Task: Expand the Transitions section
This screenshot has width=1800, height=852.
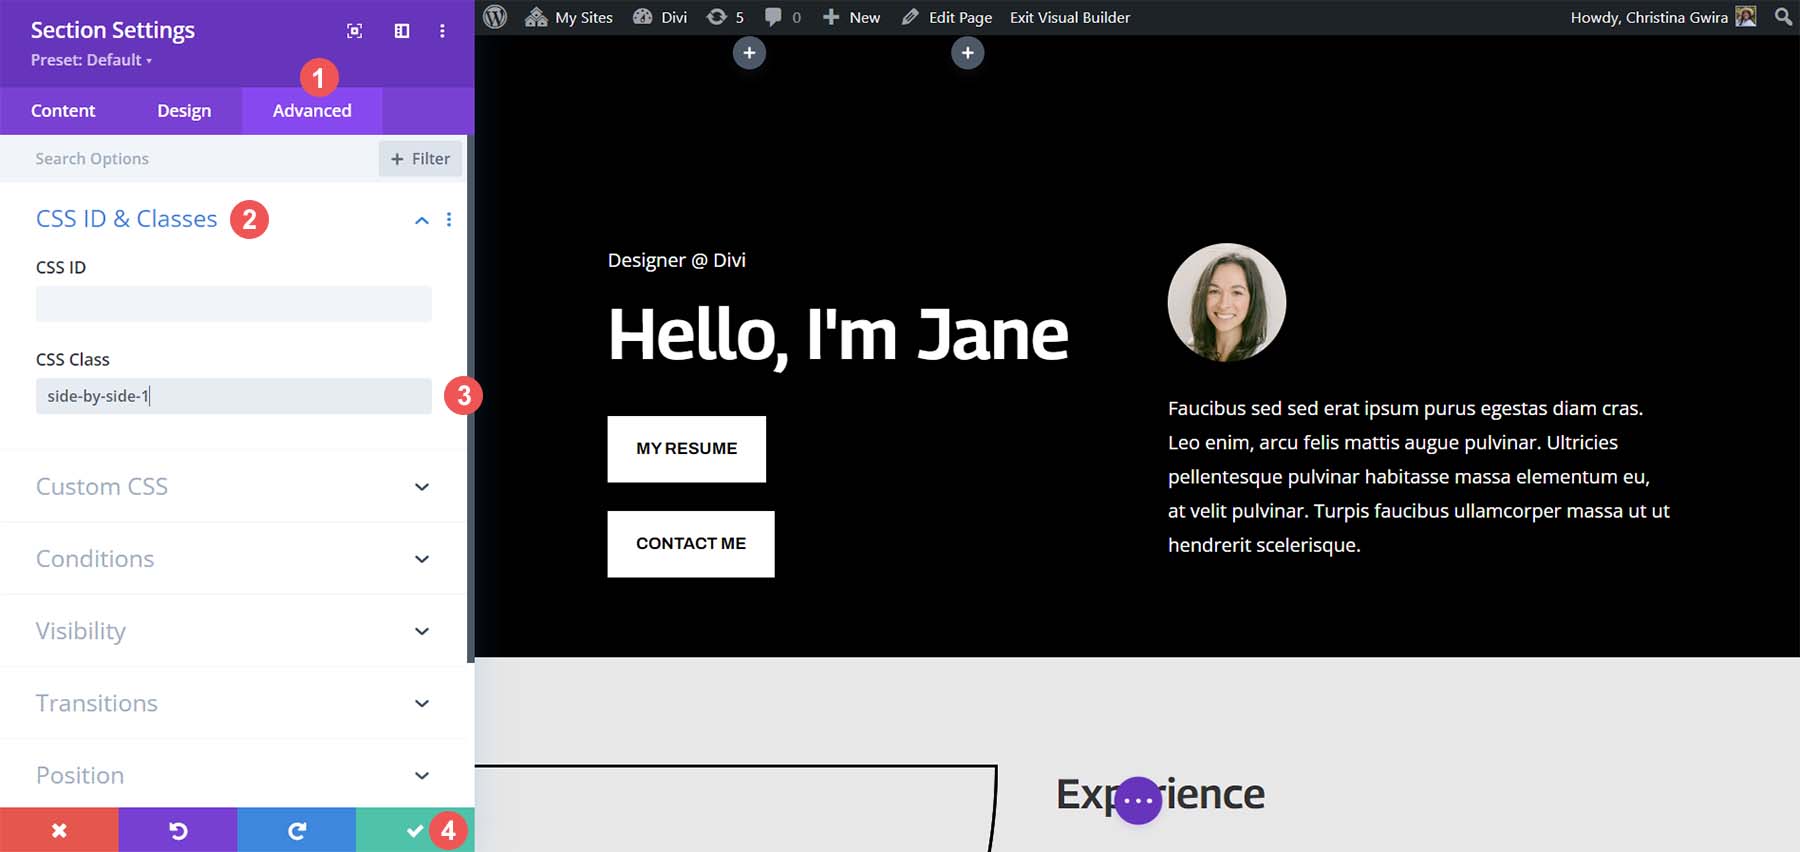Action: click(235, 703)
